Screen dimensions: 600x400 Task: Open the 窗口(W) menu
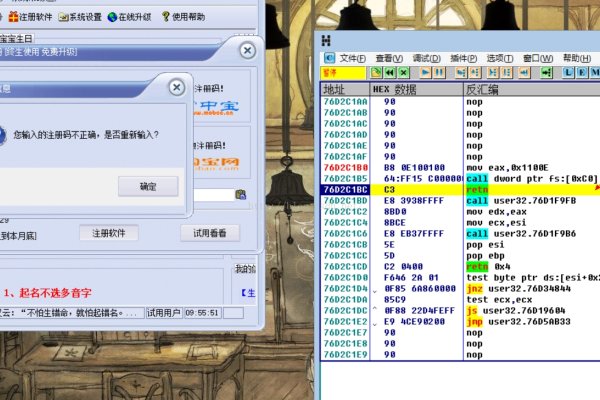(x=538, y=58)
